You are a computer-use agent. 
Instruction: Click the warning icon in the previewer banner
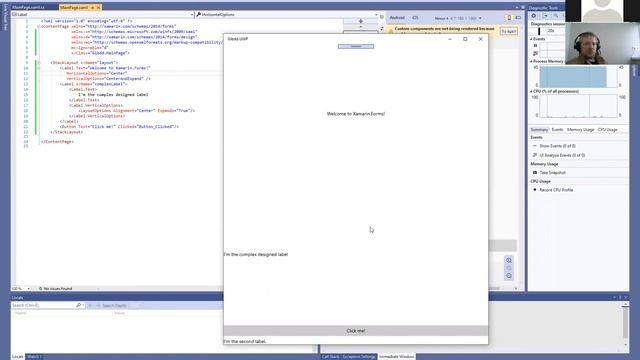[391, 30]
